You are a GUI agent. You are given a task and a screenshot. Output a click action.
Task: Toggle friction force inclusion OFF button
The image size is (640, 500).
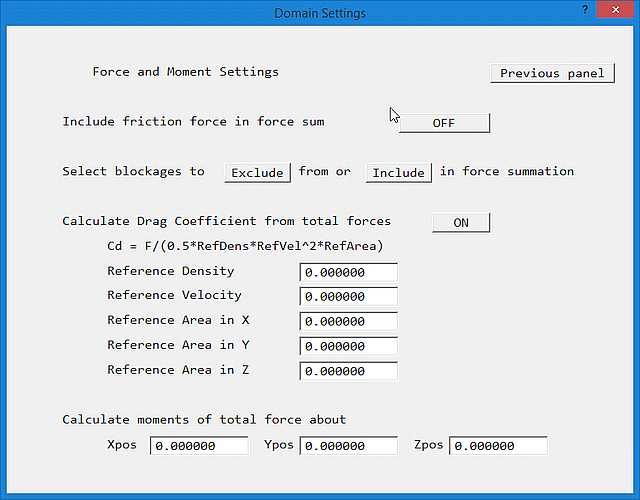444,123
